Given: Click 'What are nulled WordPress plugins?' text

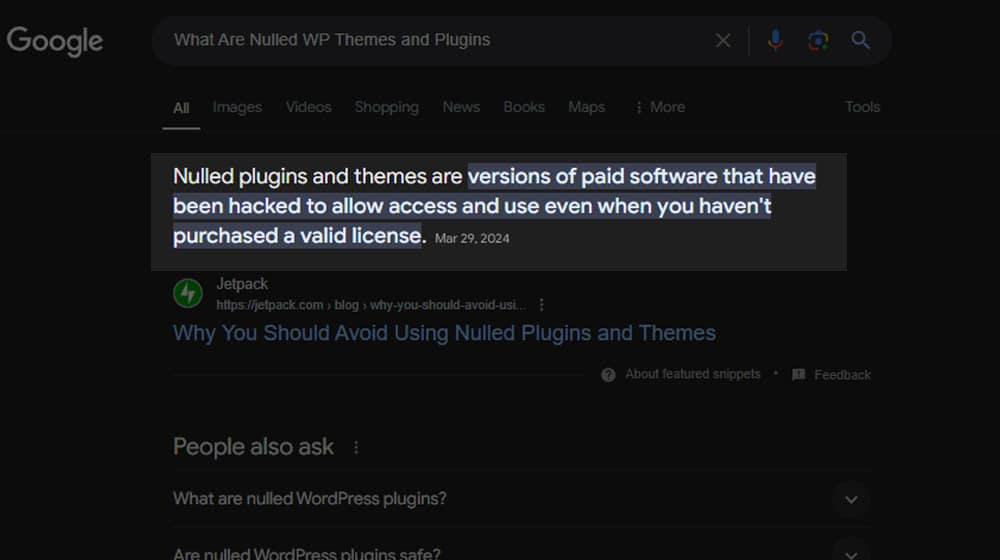Looking at the screenshot, I should coord(309,499).
